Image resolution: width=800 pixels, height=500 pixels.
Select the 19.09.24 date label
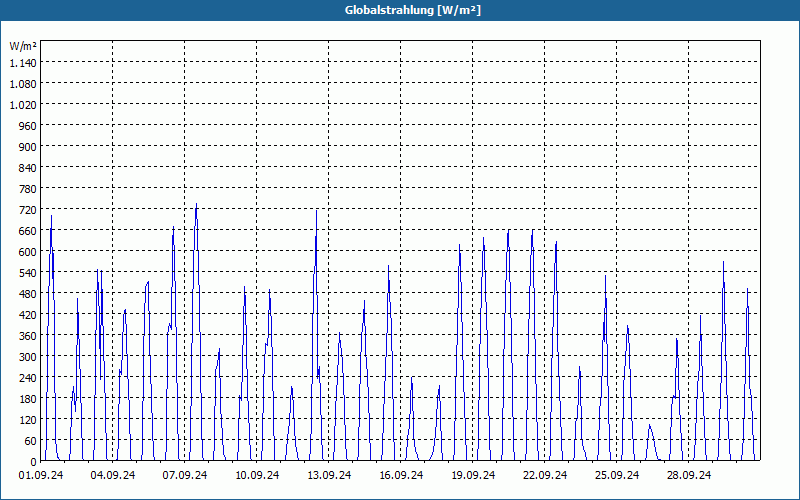(x=472, y=475)
